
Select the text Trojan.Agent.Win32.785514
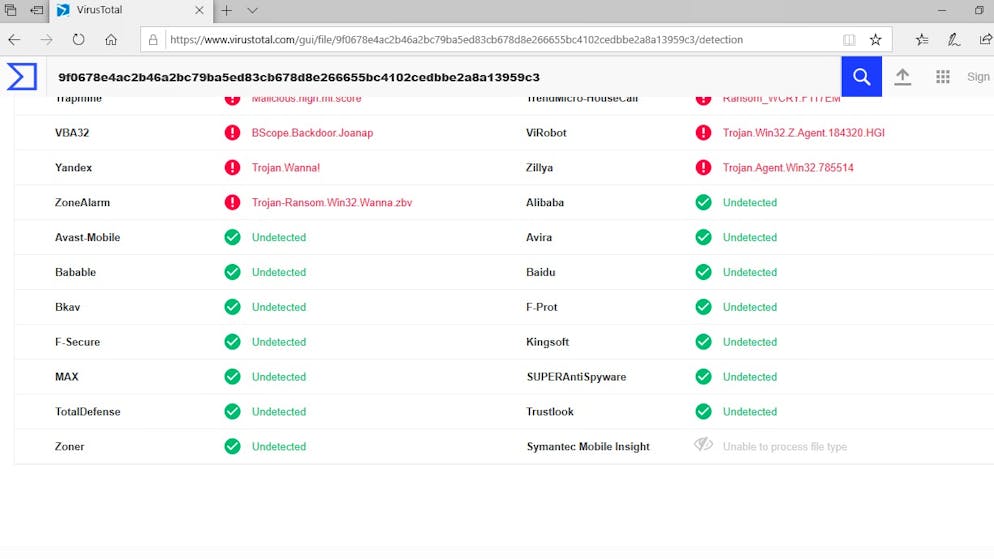788,167
